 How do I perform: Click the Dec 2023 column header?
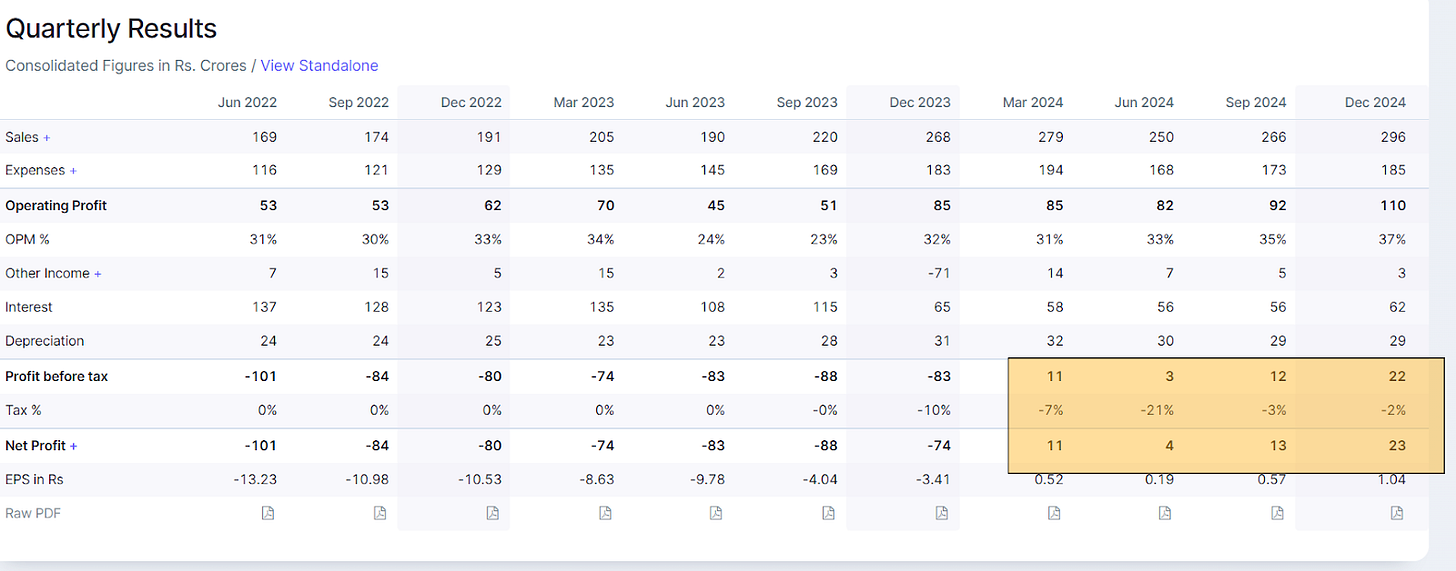(920, 102)
